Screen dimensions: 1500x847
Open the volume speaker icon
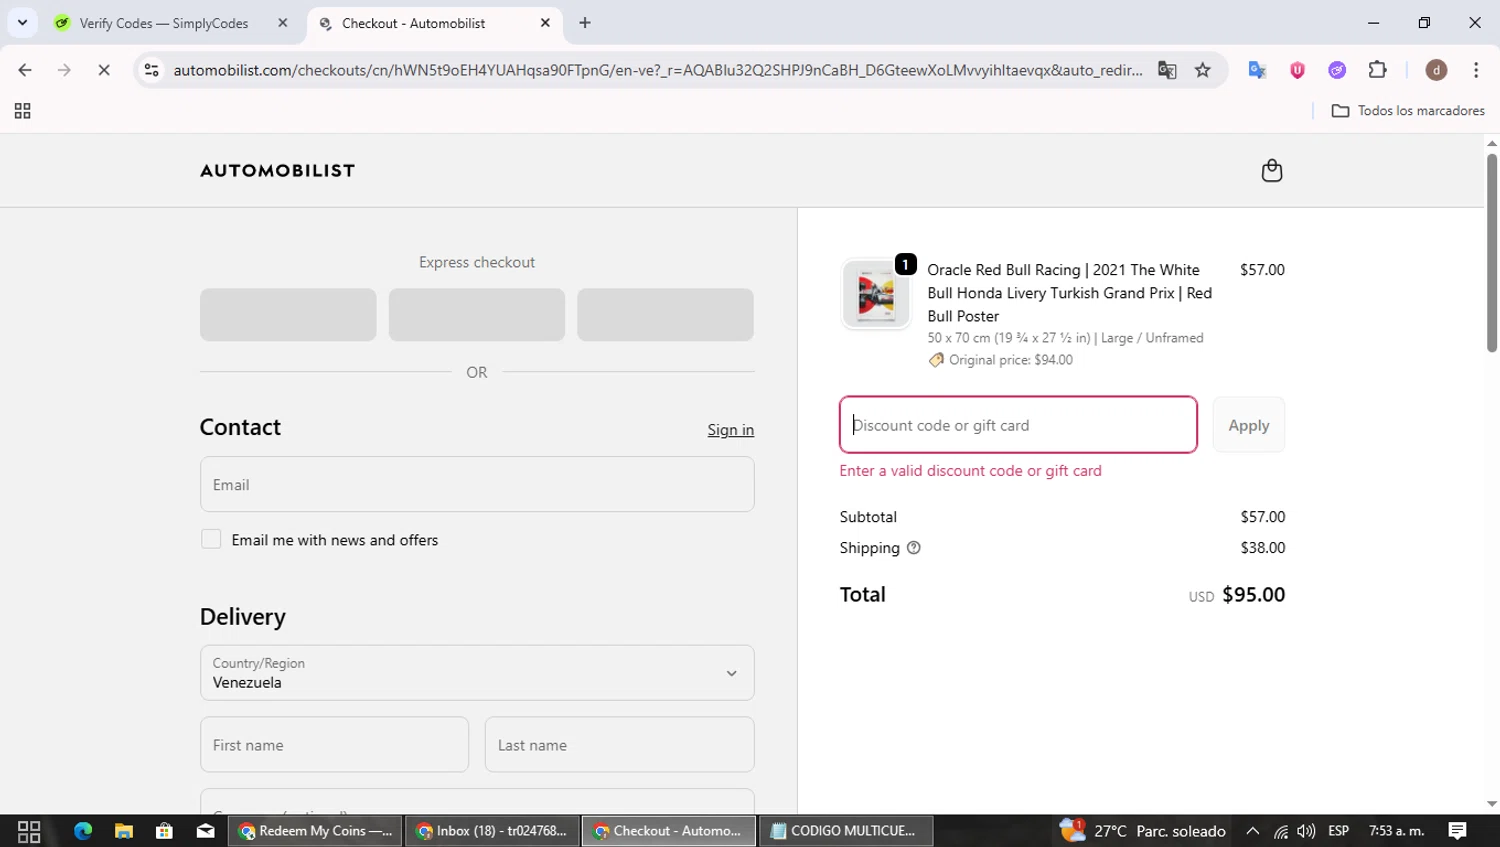click(x=1306, y=831)
